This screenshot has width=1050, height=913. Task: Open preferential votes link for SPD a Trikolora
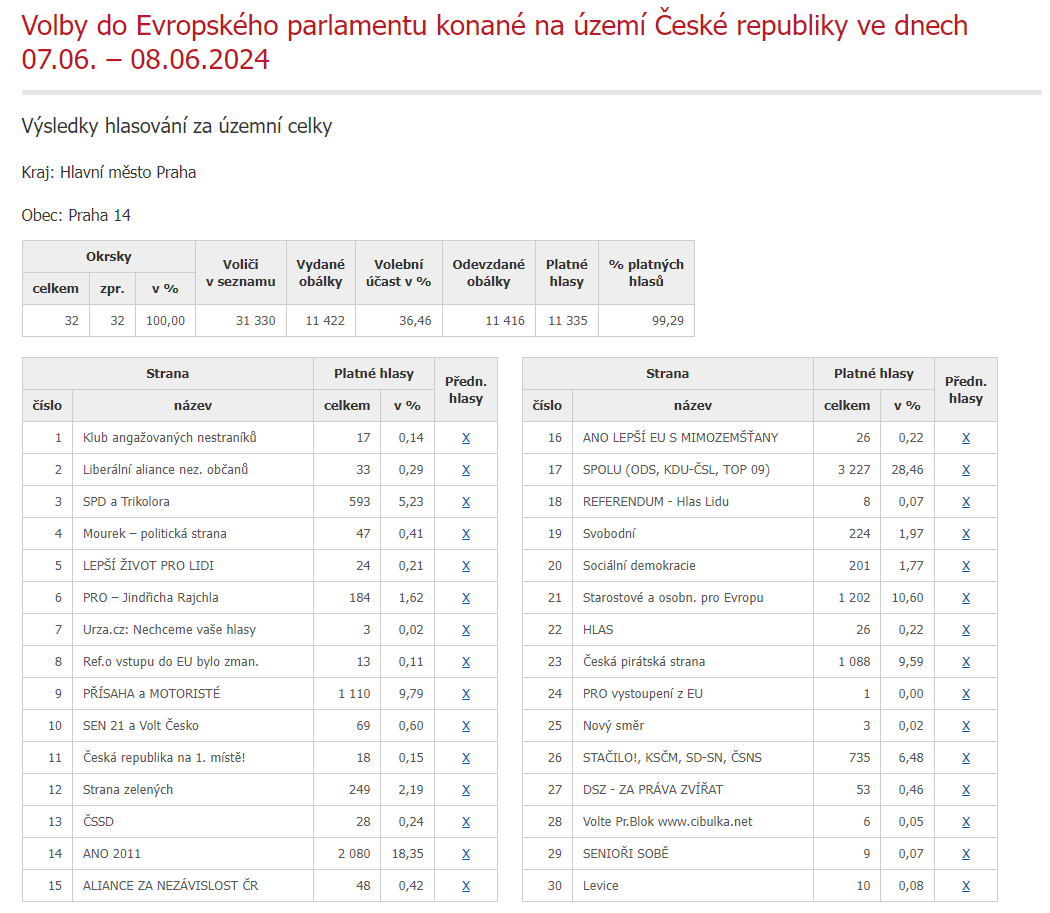[466, 502]
